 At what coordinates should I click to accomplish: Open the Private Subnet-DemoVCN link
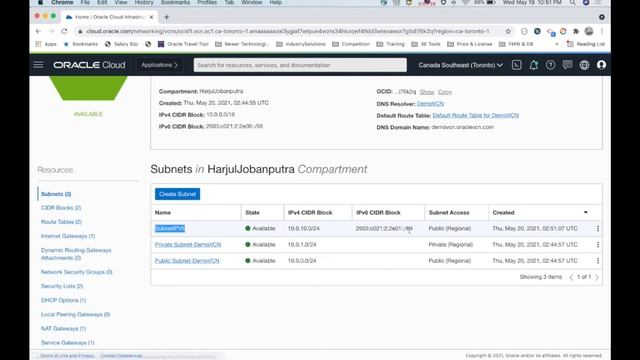click(188, 244)
